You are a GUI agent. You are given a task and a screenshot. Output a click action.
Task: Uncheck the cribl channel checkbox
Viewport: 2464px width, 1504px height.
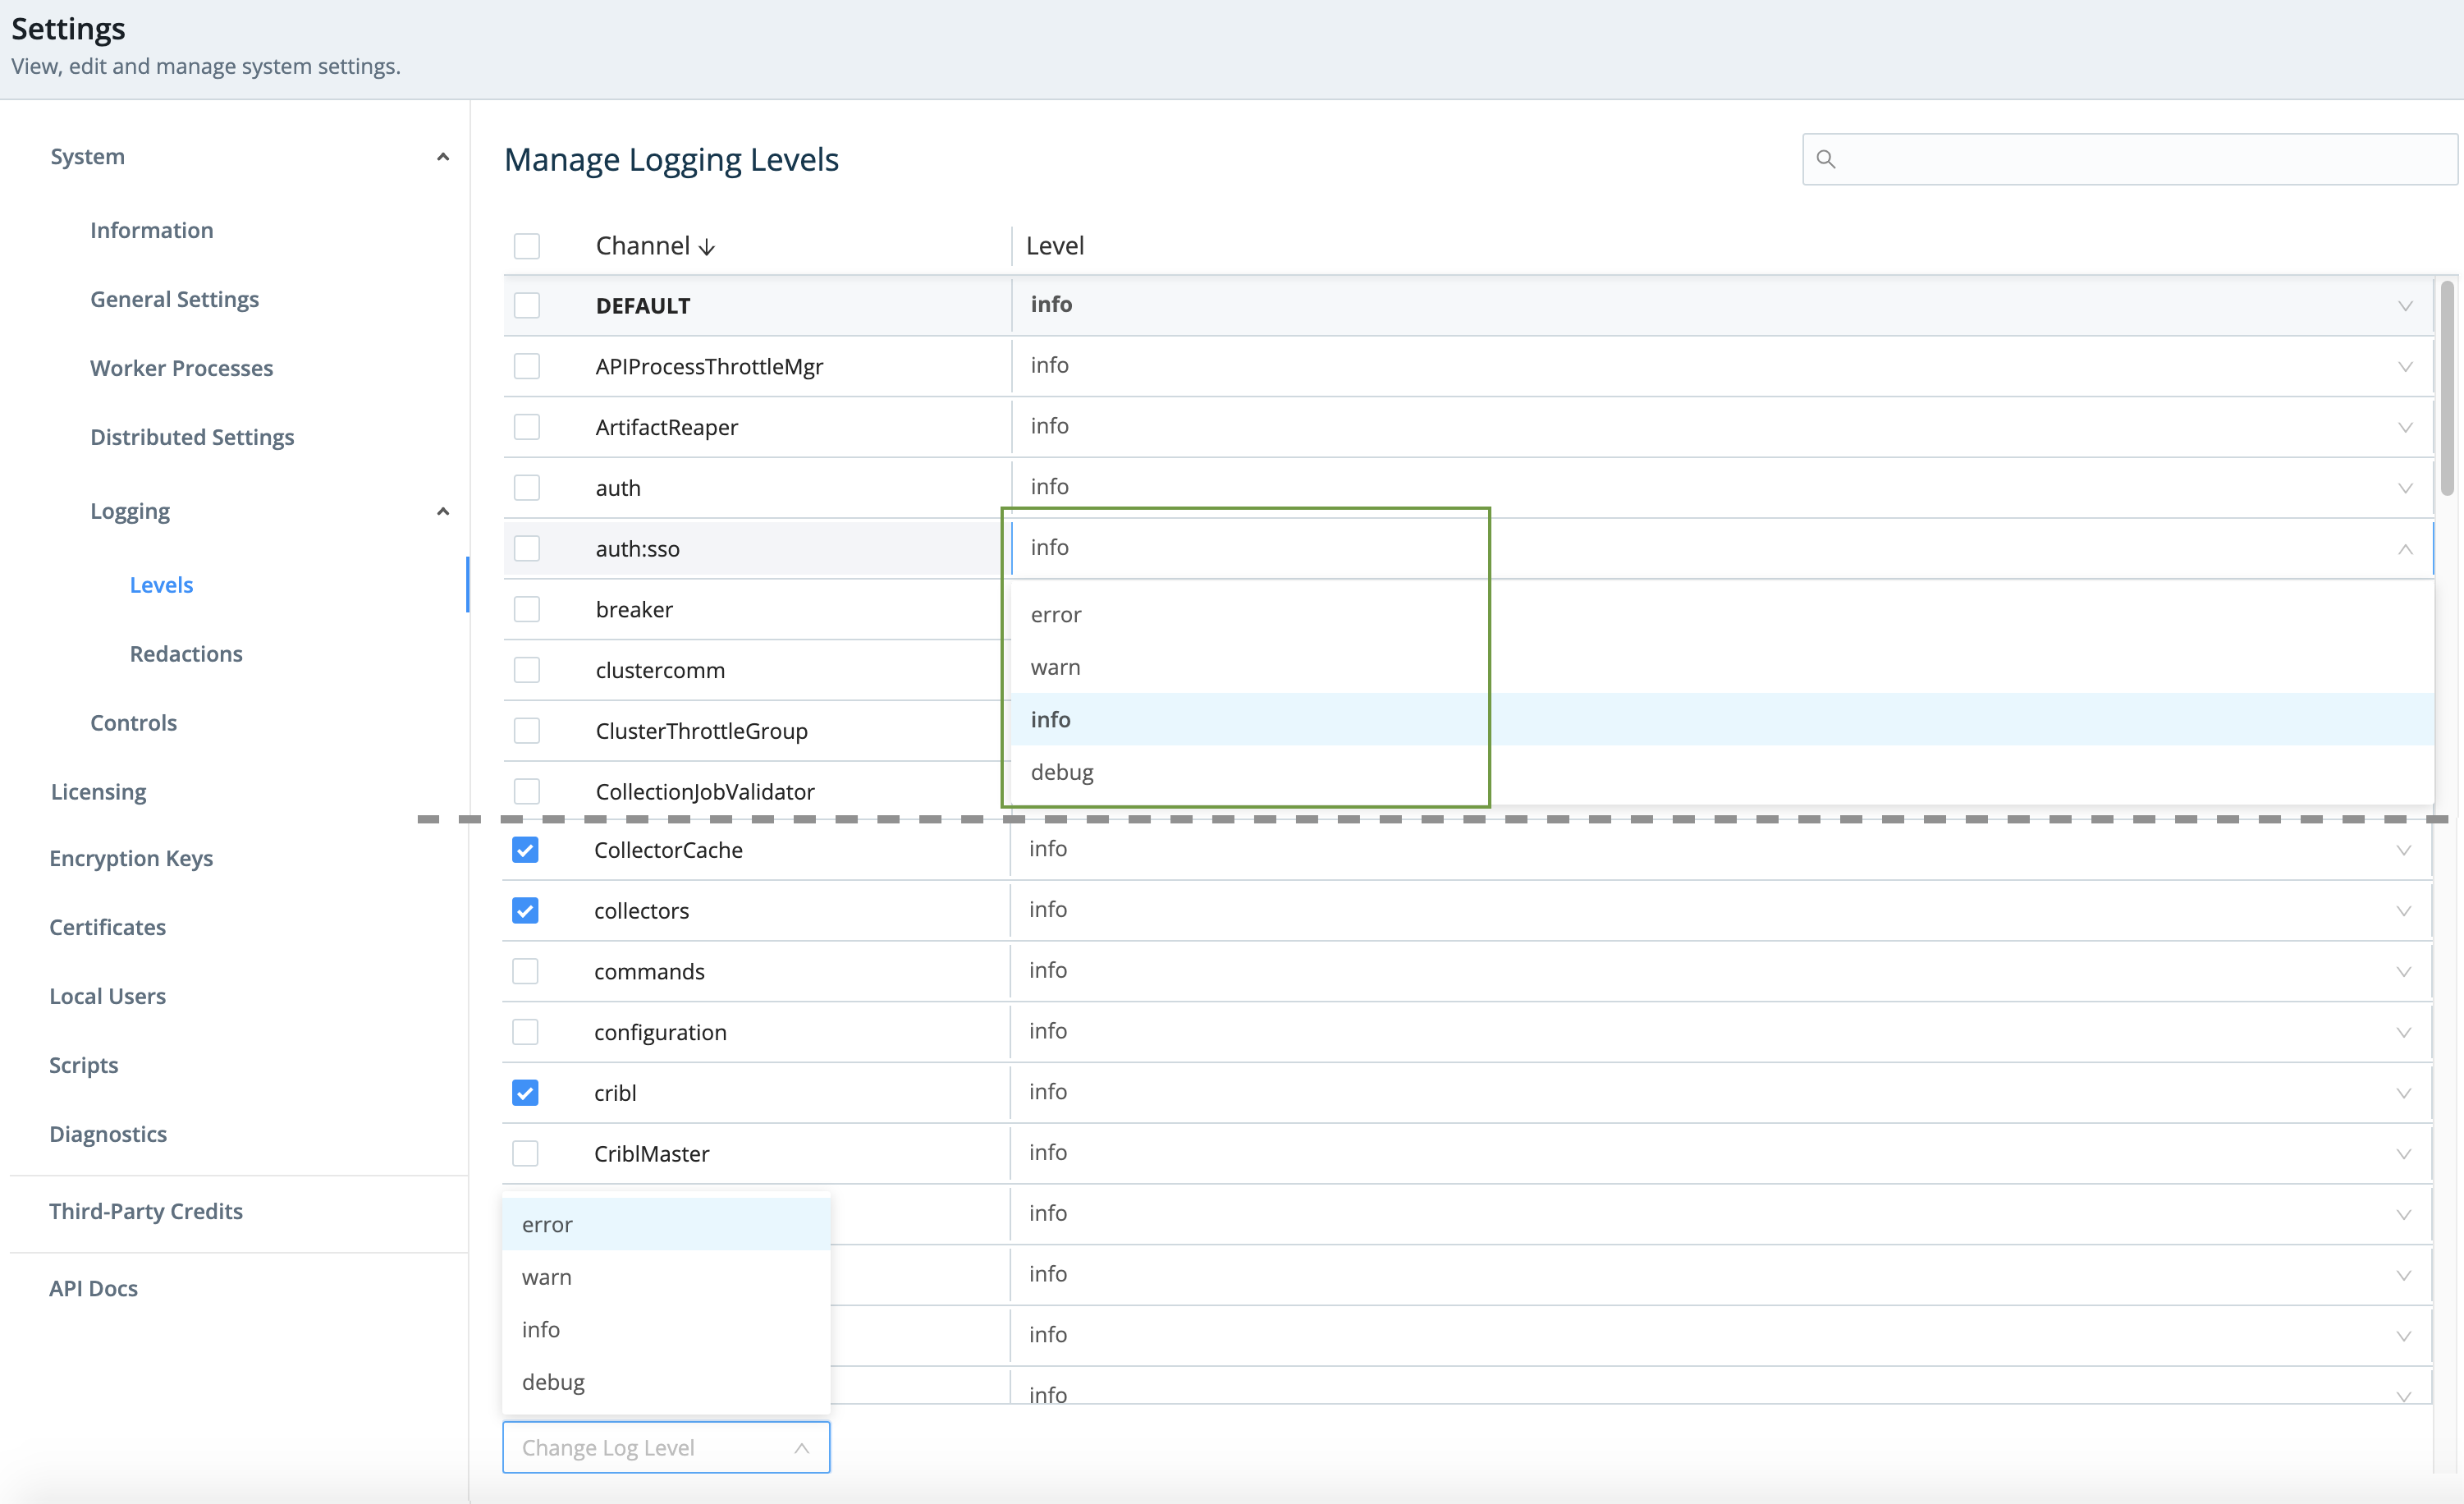525,1093
